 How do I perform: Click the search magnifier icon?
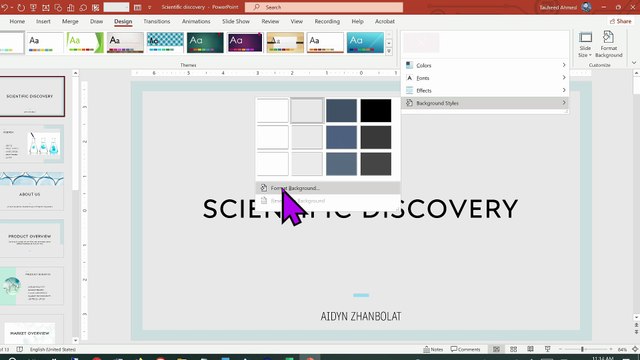[256, 7]
